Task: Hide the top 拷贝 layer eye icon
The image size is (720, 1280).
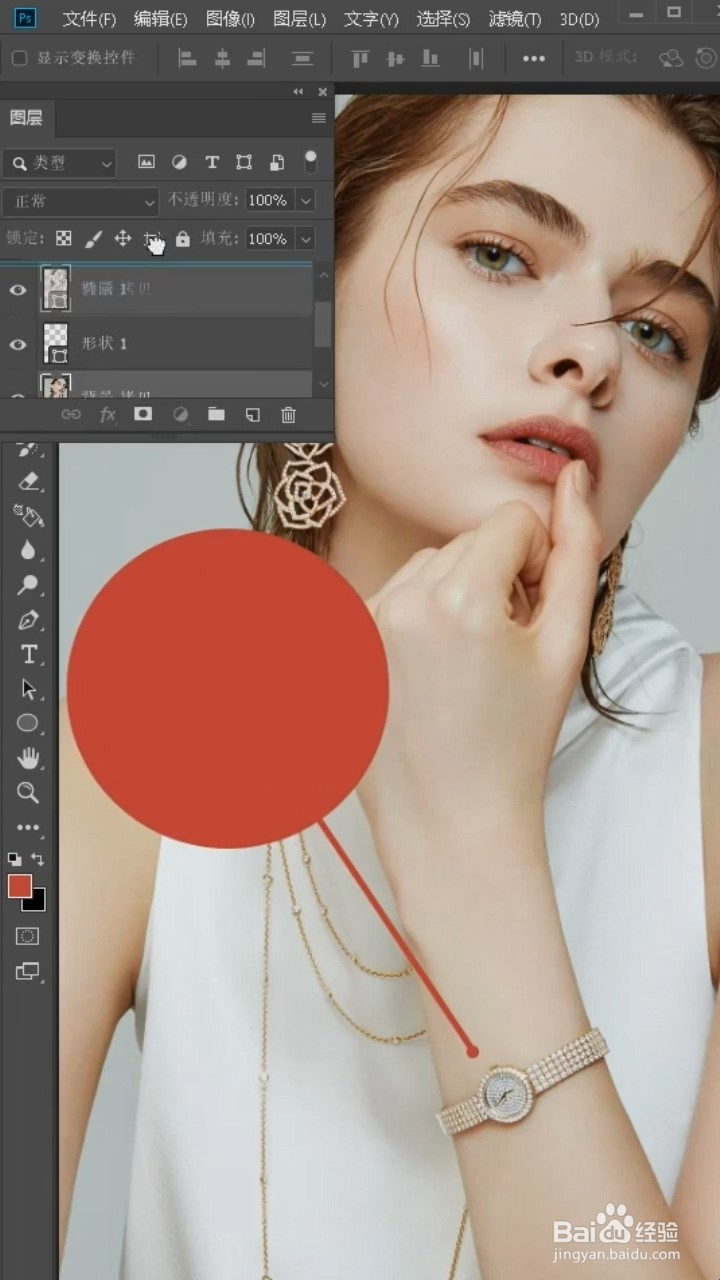Action: coord(17,290)
